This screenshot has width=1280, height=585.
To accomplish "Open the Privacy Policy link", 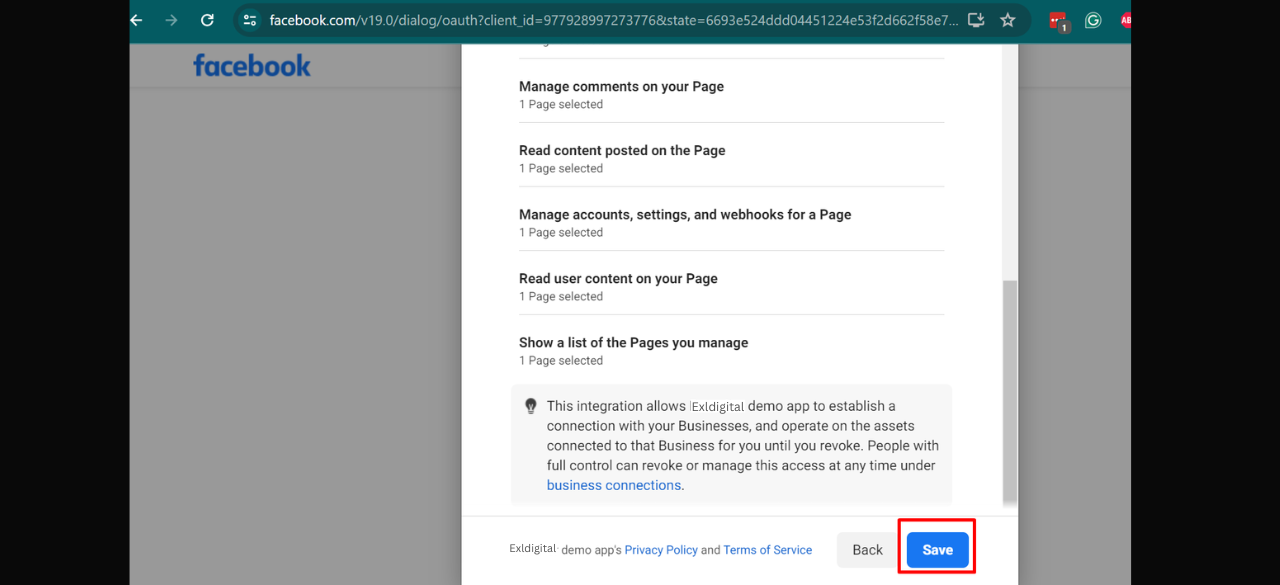I will (661, 550).
